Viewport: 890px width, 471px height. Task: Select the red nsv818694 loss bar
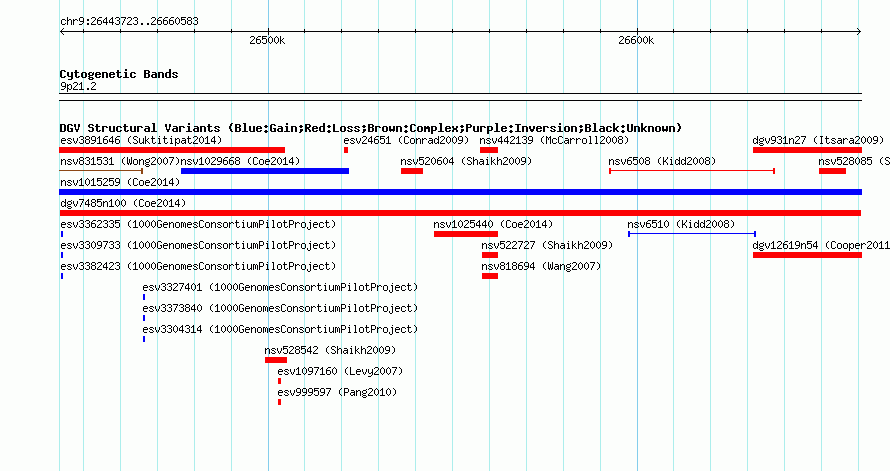coord(490,276)
